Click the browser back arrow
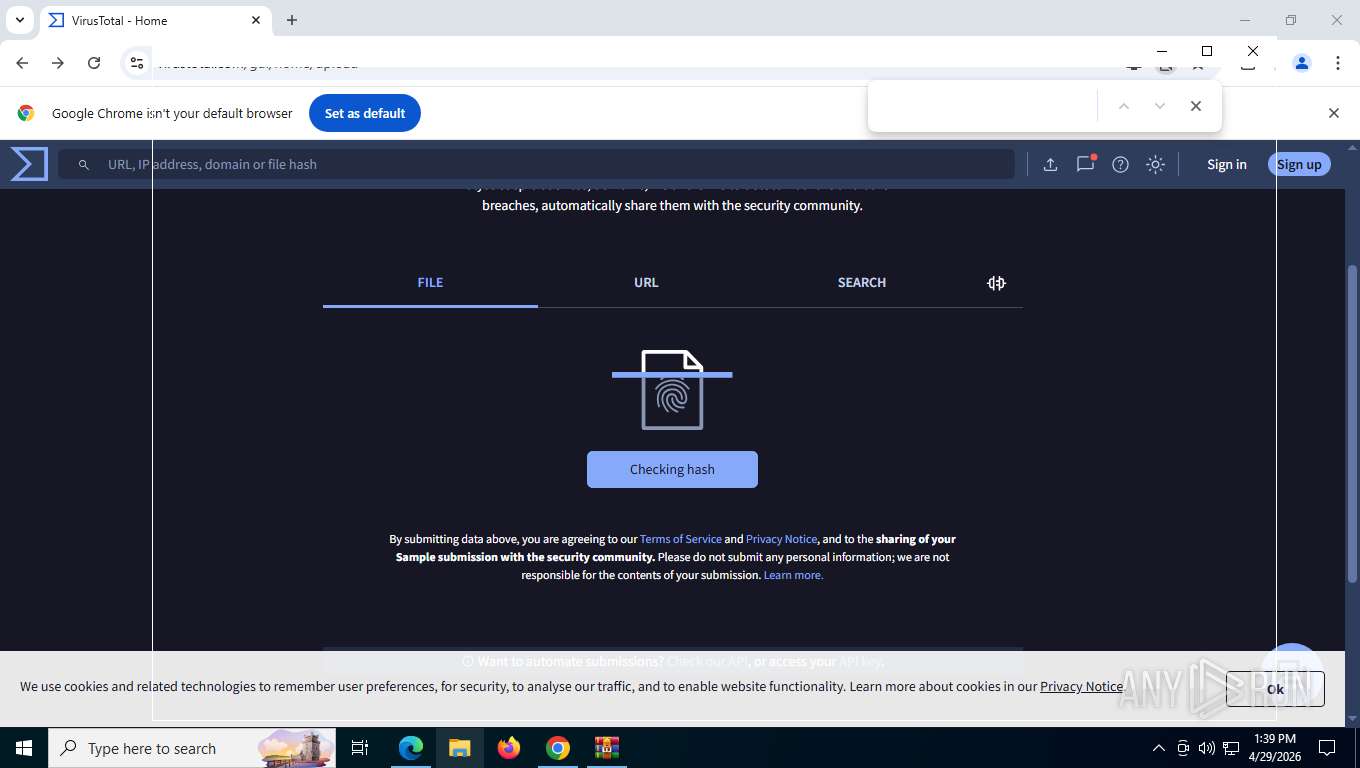The image size is (1360, 768). tap(22, 63)
